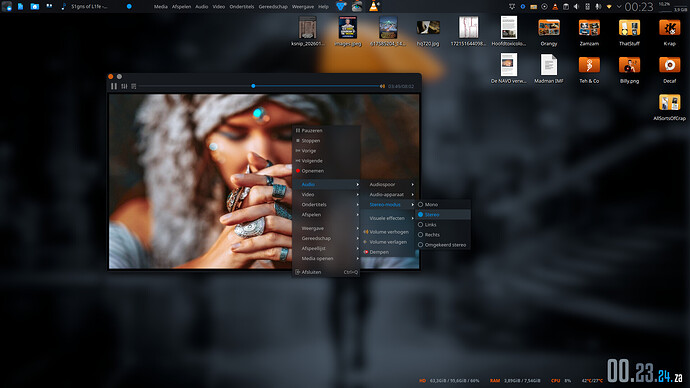
Task: Select the Links radio option
Action: tap(443, 225)
